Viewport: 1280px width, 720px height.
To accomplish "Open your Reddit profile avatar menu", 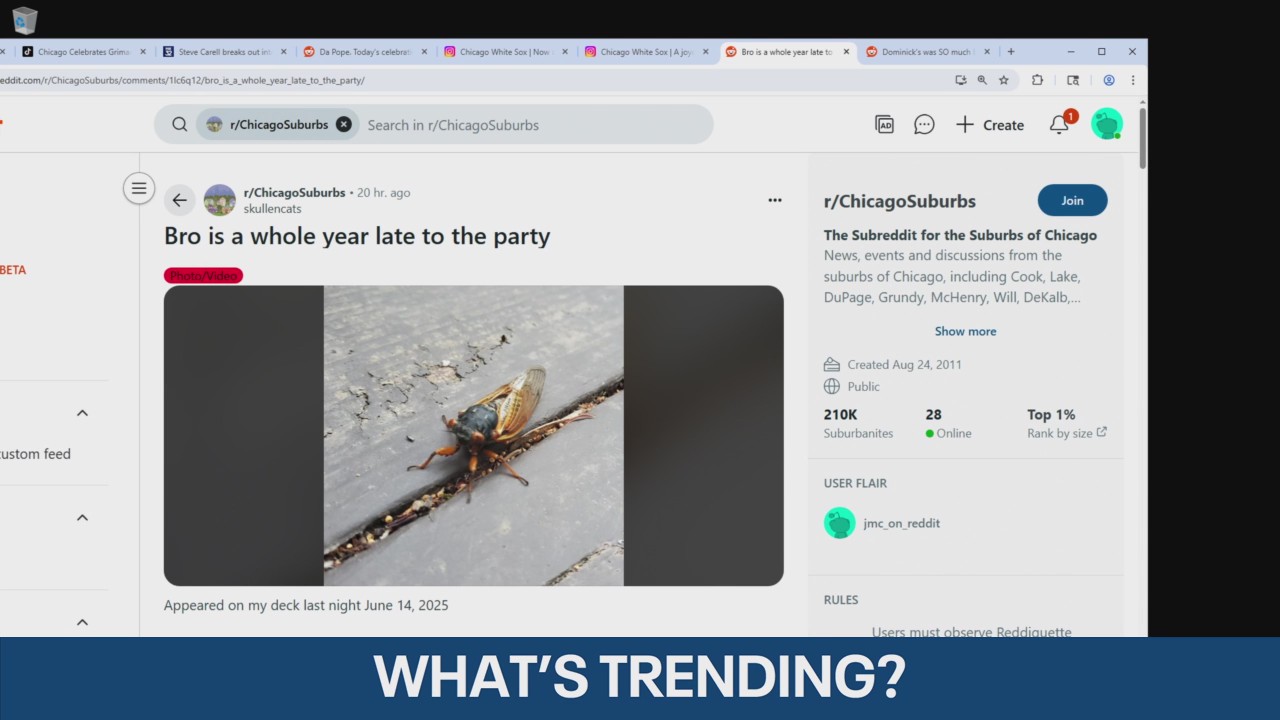I will pyautogui.click(x=1107, y=124).
